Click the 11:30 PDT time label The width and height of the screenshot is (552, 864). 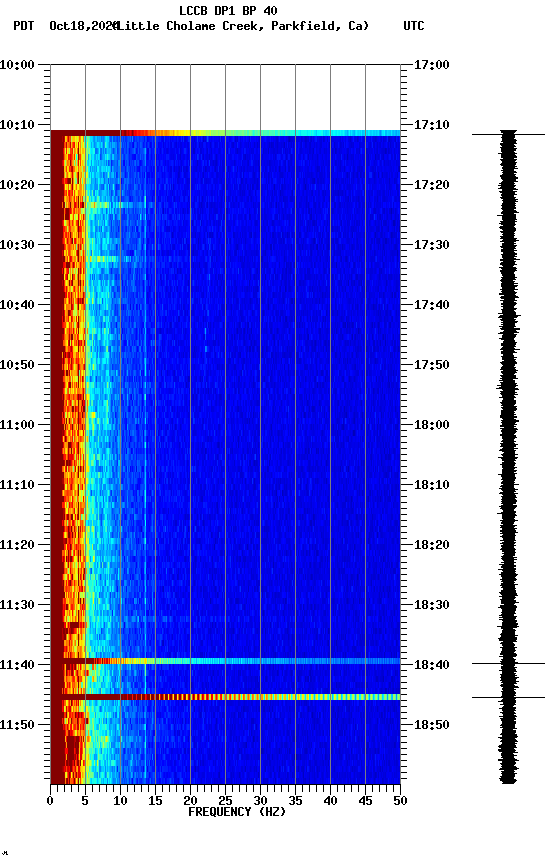17,606
